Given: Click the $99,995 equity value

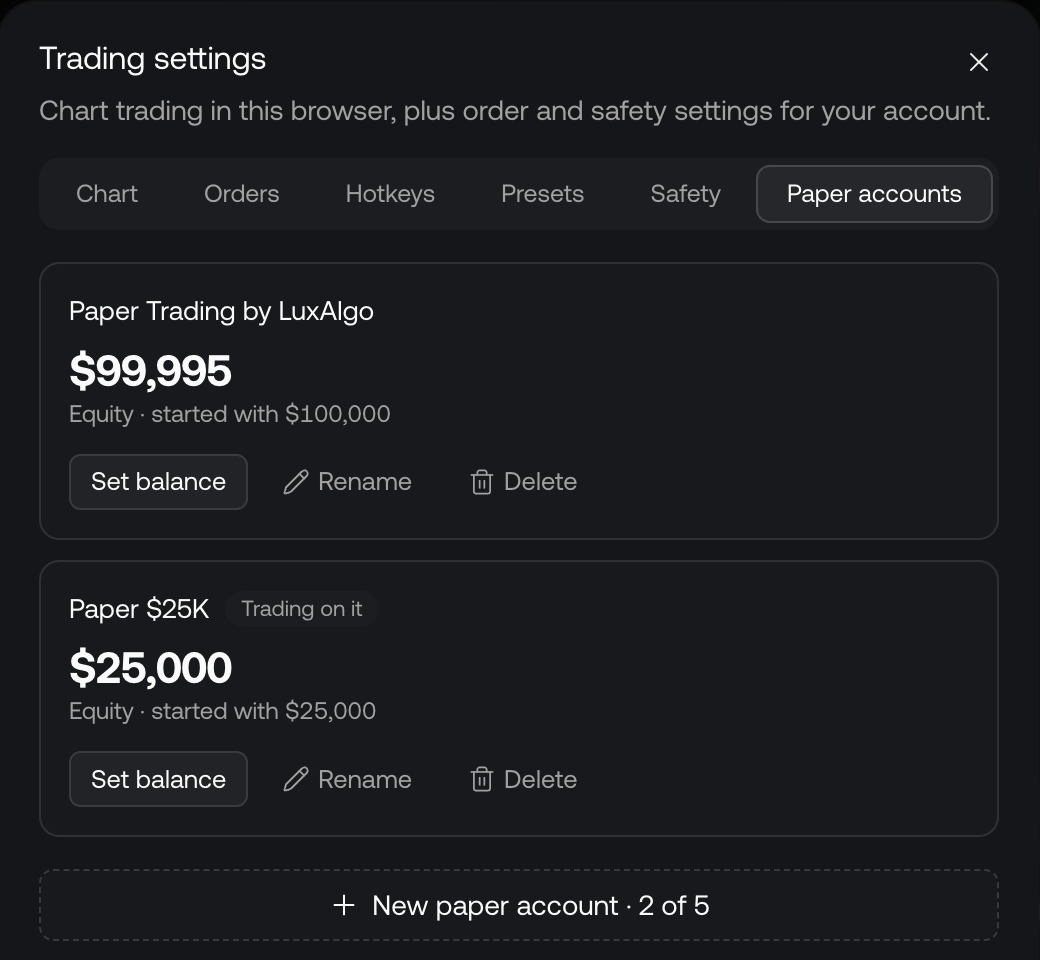Looking at the screenshot, I should click(x=151, y=370).
